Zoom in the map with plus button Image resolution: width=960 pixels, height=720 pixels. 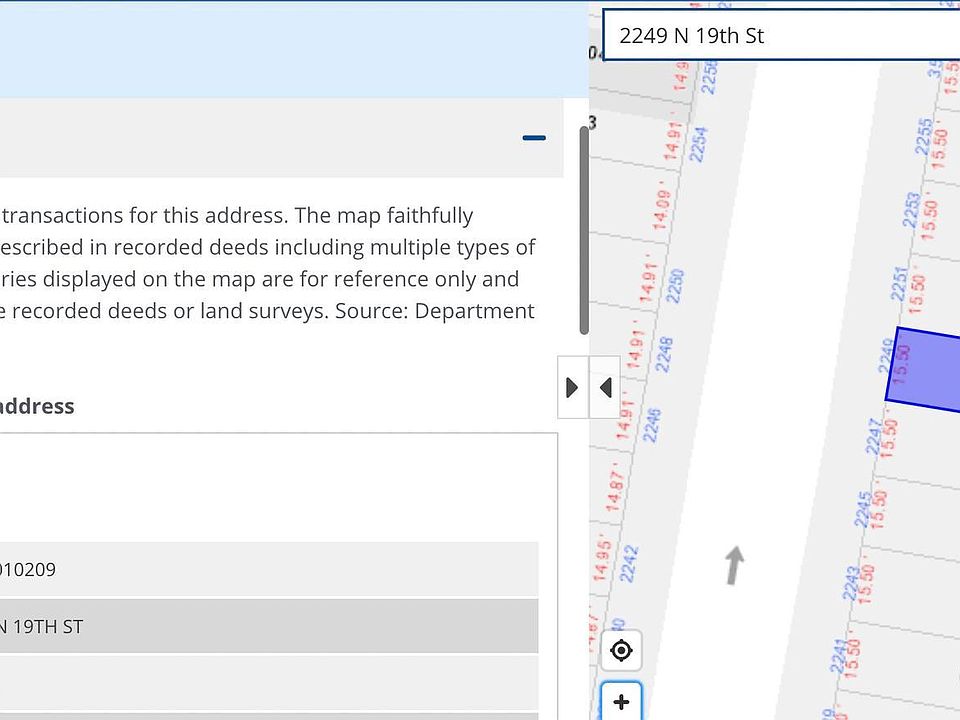coord(621,701)
